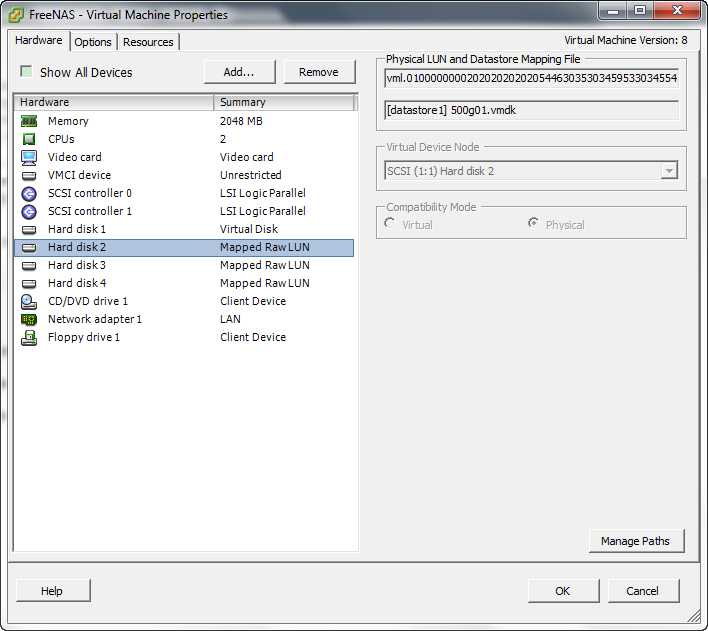The image size is (708, 631).
Task: Select SCSI controller 1 label
Action: tap(90, 211)
